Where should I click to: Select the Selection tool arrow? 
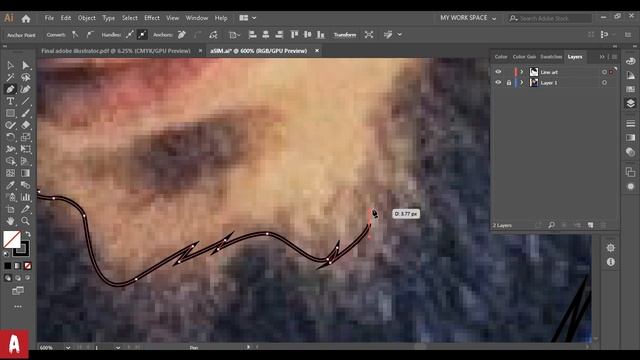pos(10,65)
